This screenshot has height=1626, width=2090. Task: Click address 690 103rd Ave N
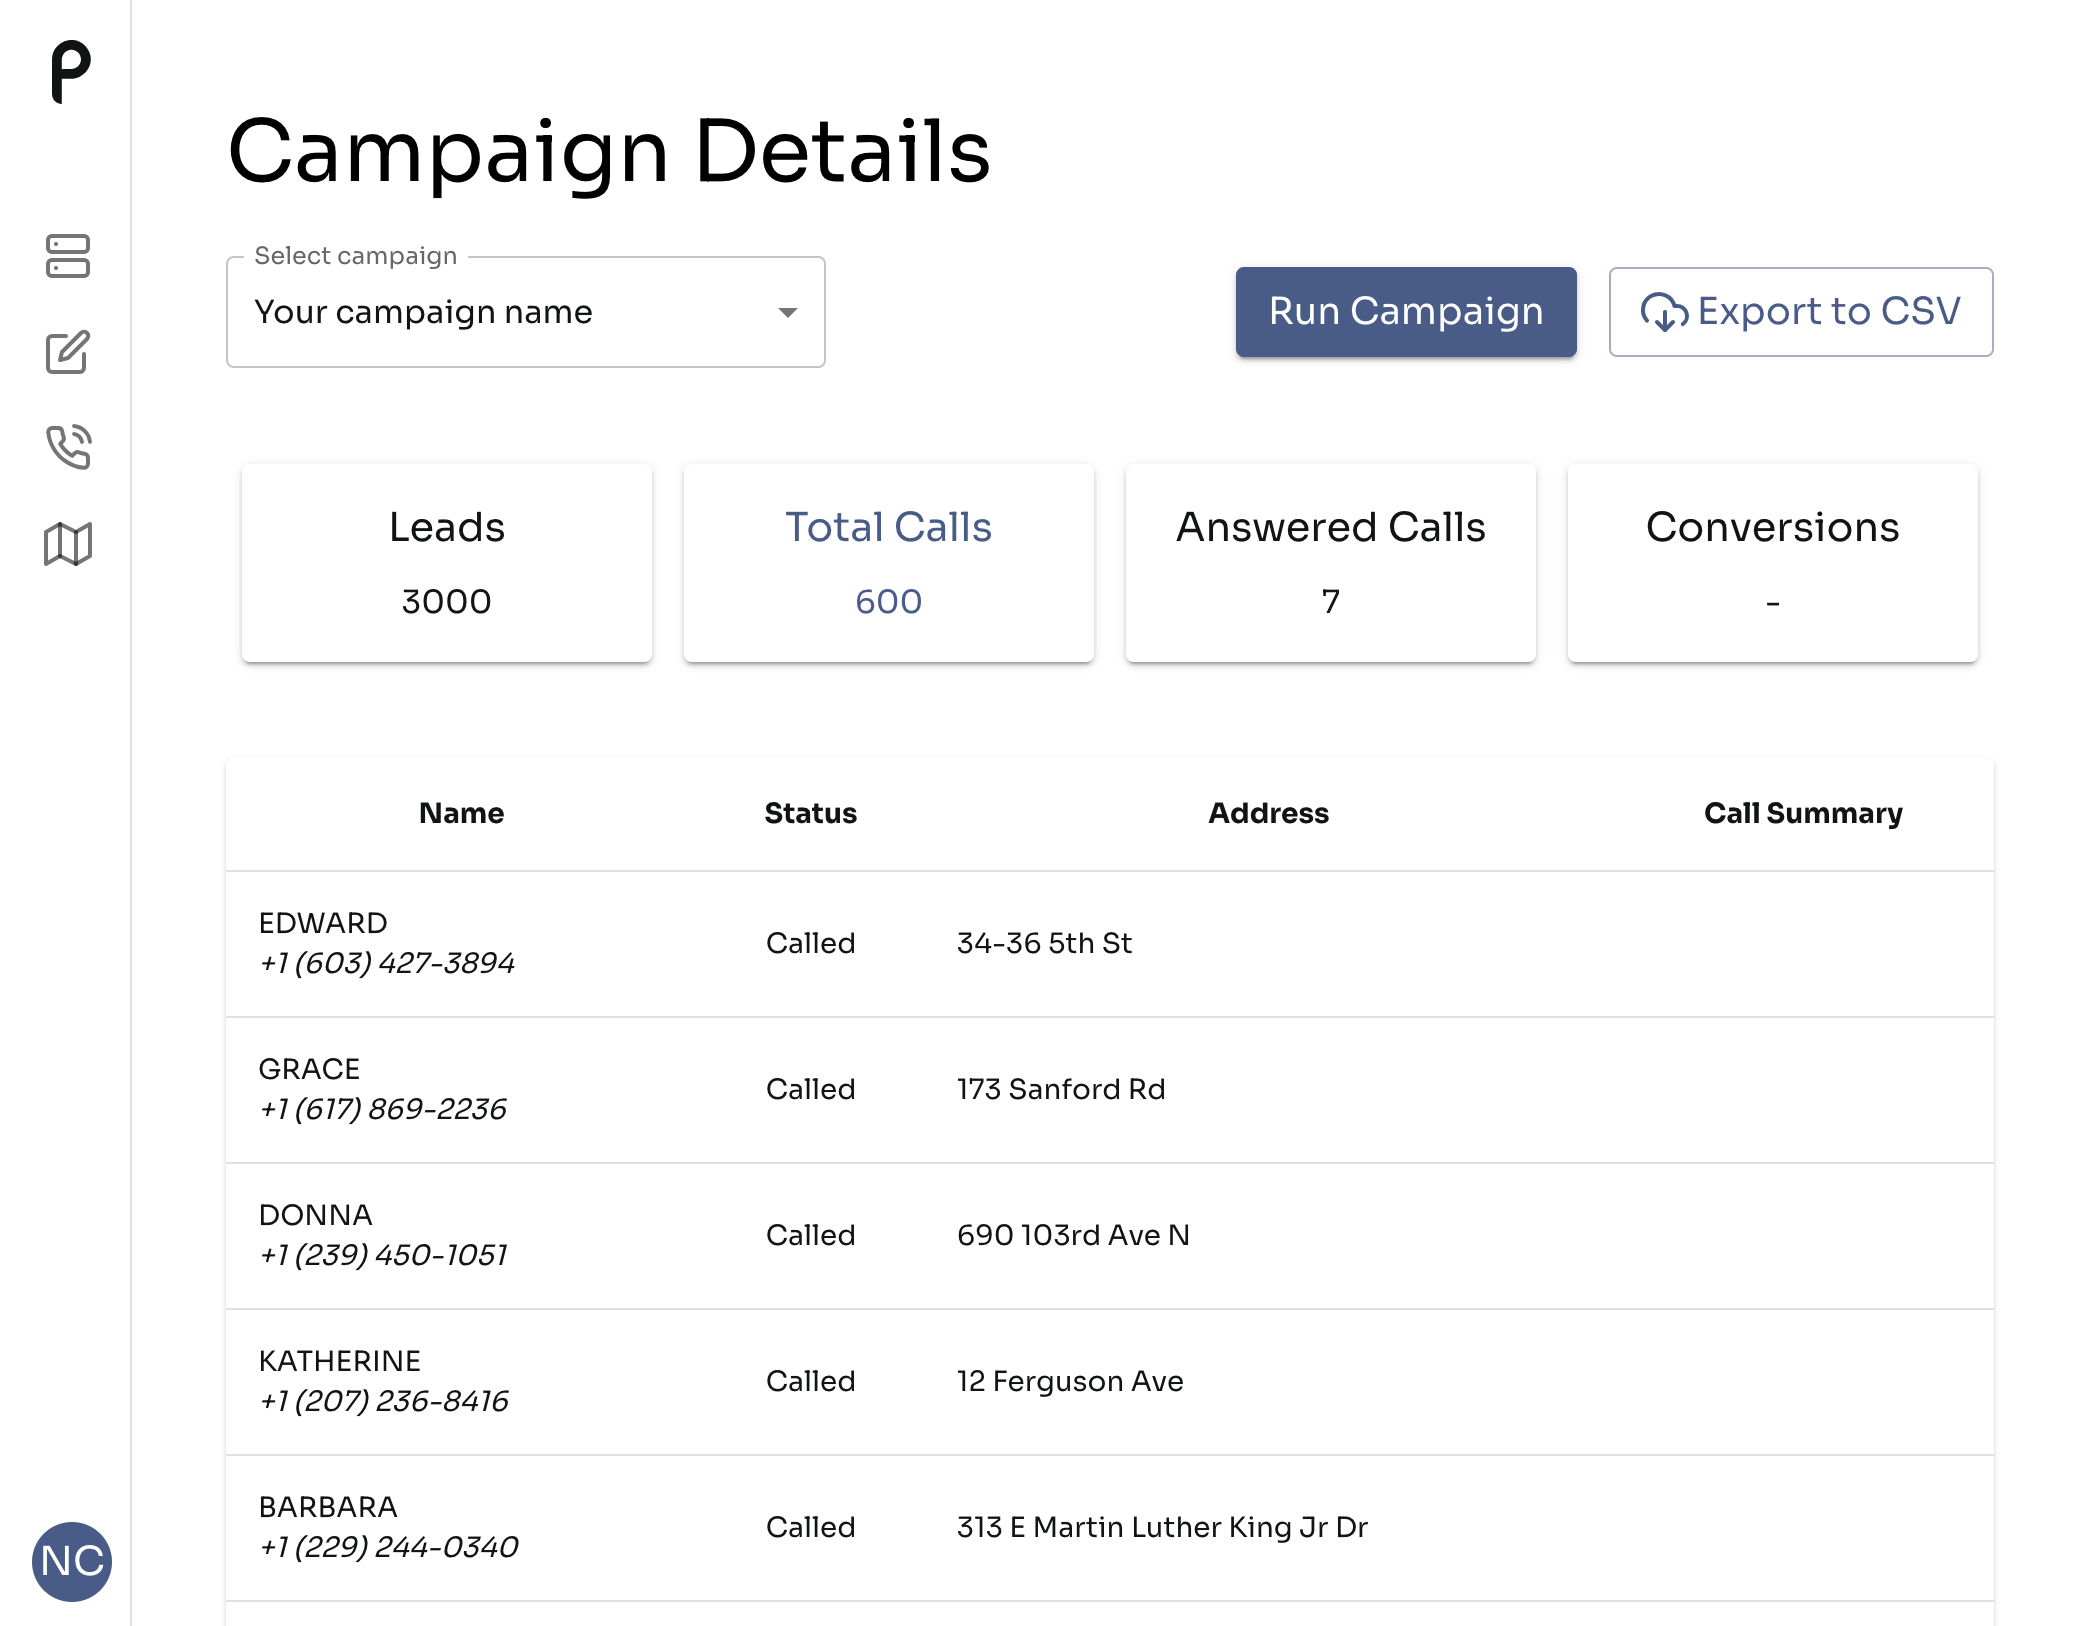point(1073,1235)
